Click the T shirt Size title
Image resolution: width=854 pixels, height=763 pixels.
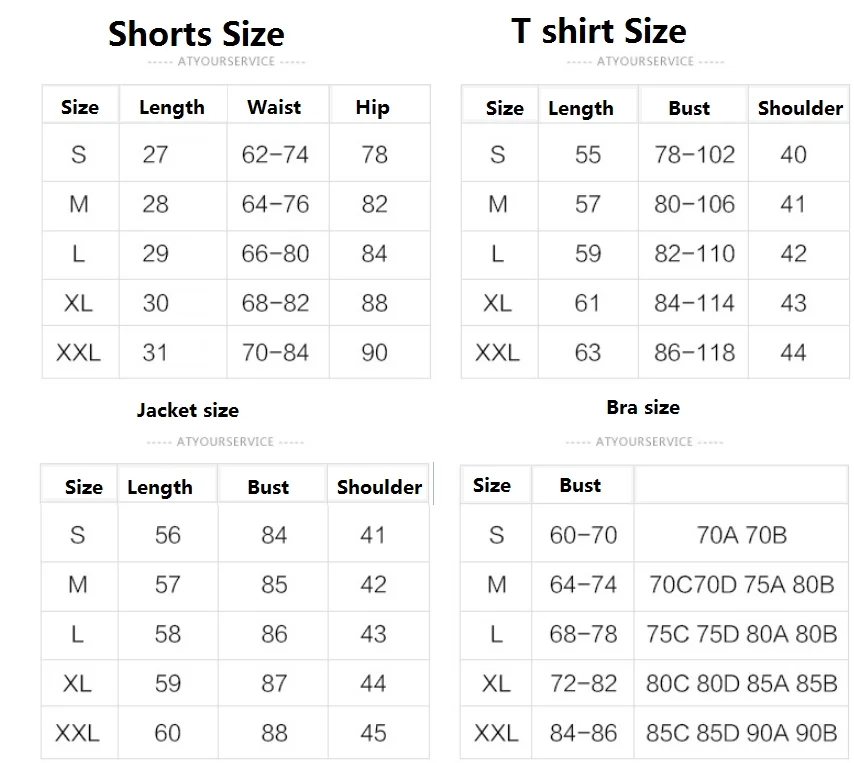click(599, 31)
